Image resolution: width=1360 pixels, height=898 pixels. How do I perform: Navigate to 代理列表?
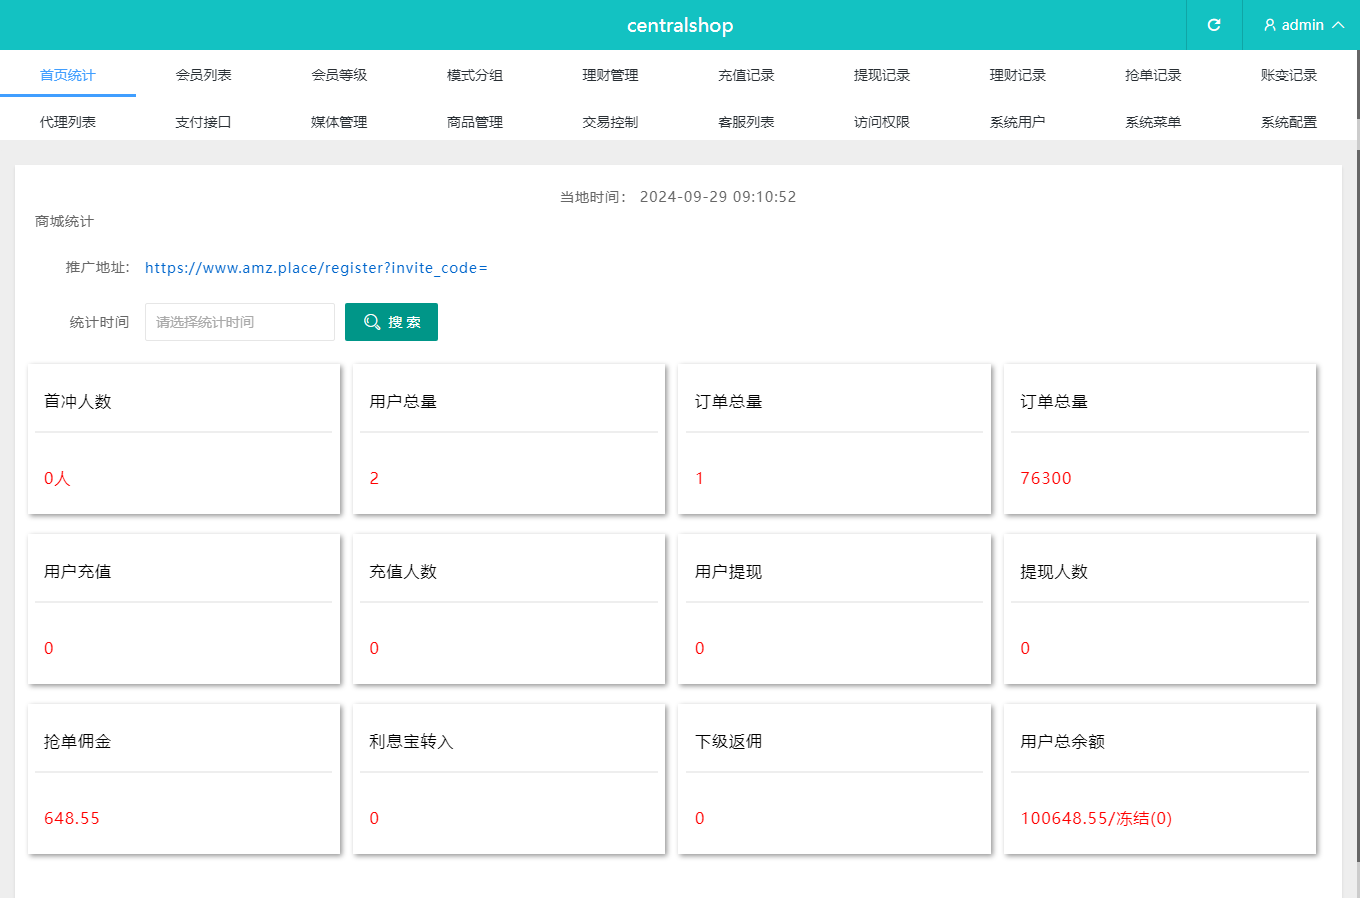[68, 122]
